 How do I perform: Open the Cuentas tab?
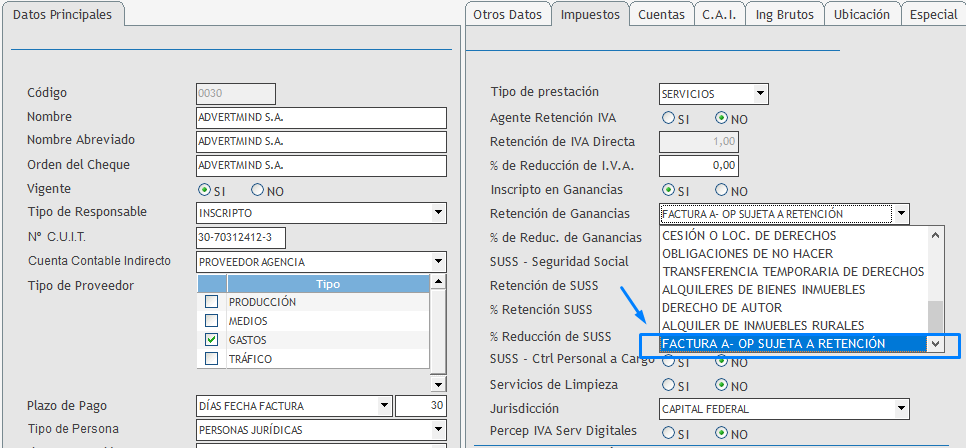[x=662, y=15]
